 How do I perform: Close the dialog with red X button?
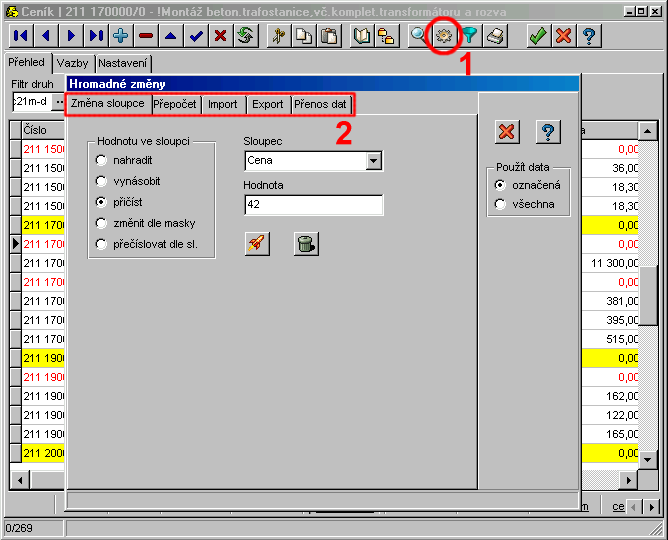point(508,131)
